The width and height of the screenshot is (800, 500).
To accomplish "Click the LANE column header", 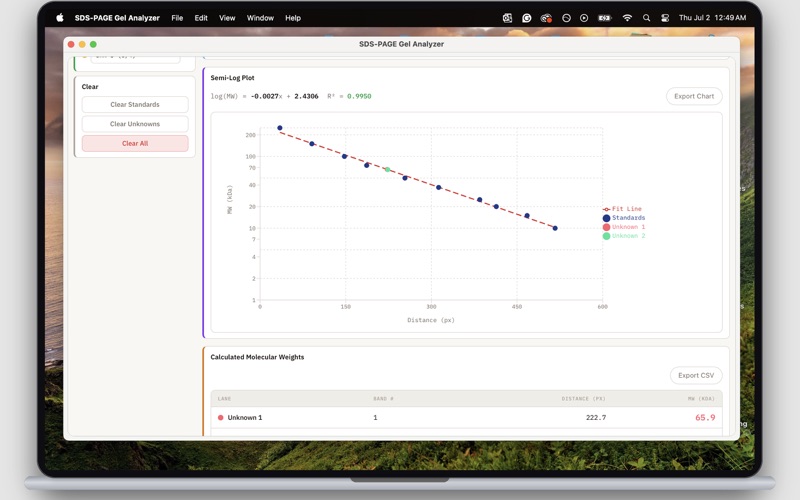I will tap(224, 398).
